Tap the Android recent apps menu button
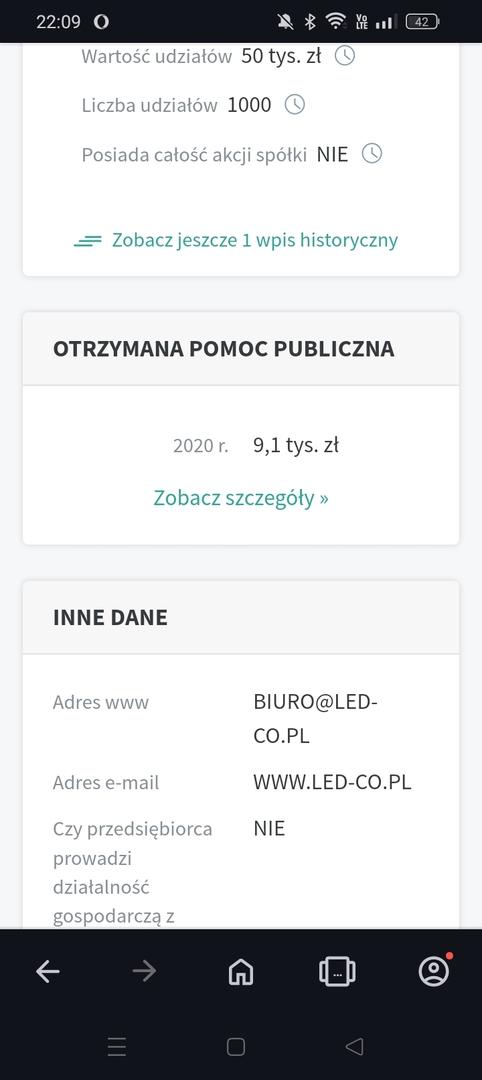Screen dimensions: 482x1080 117,1047
